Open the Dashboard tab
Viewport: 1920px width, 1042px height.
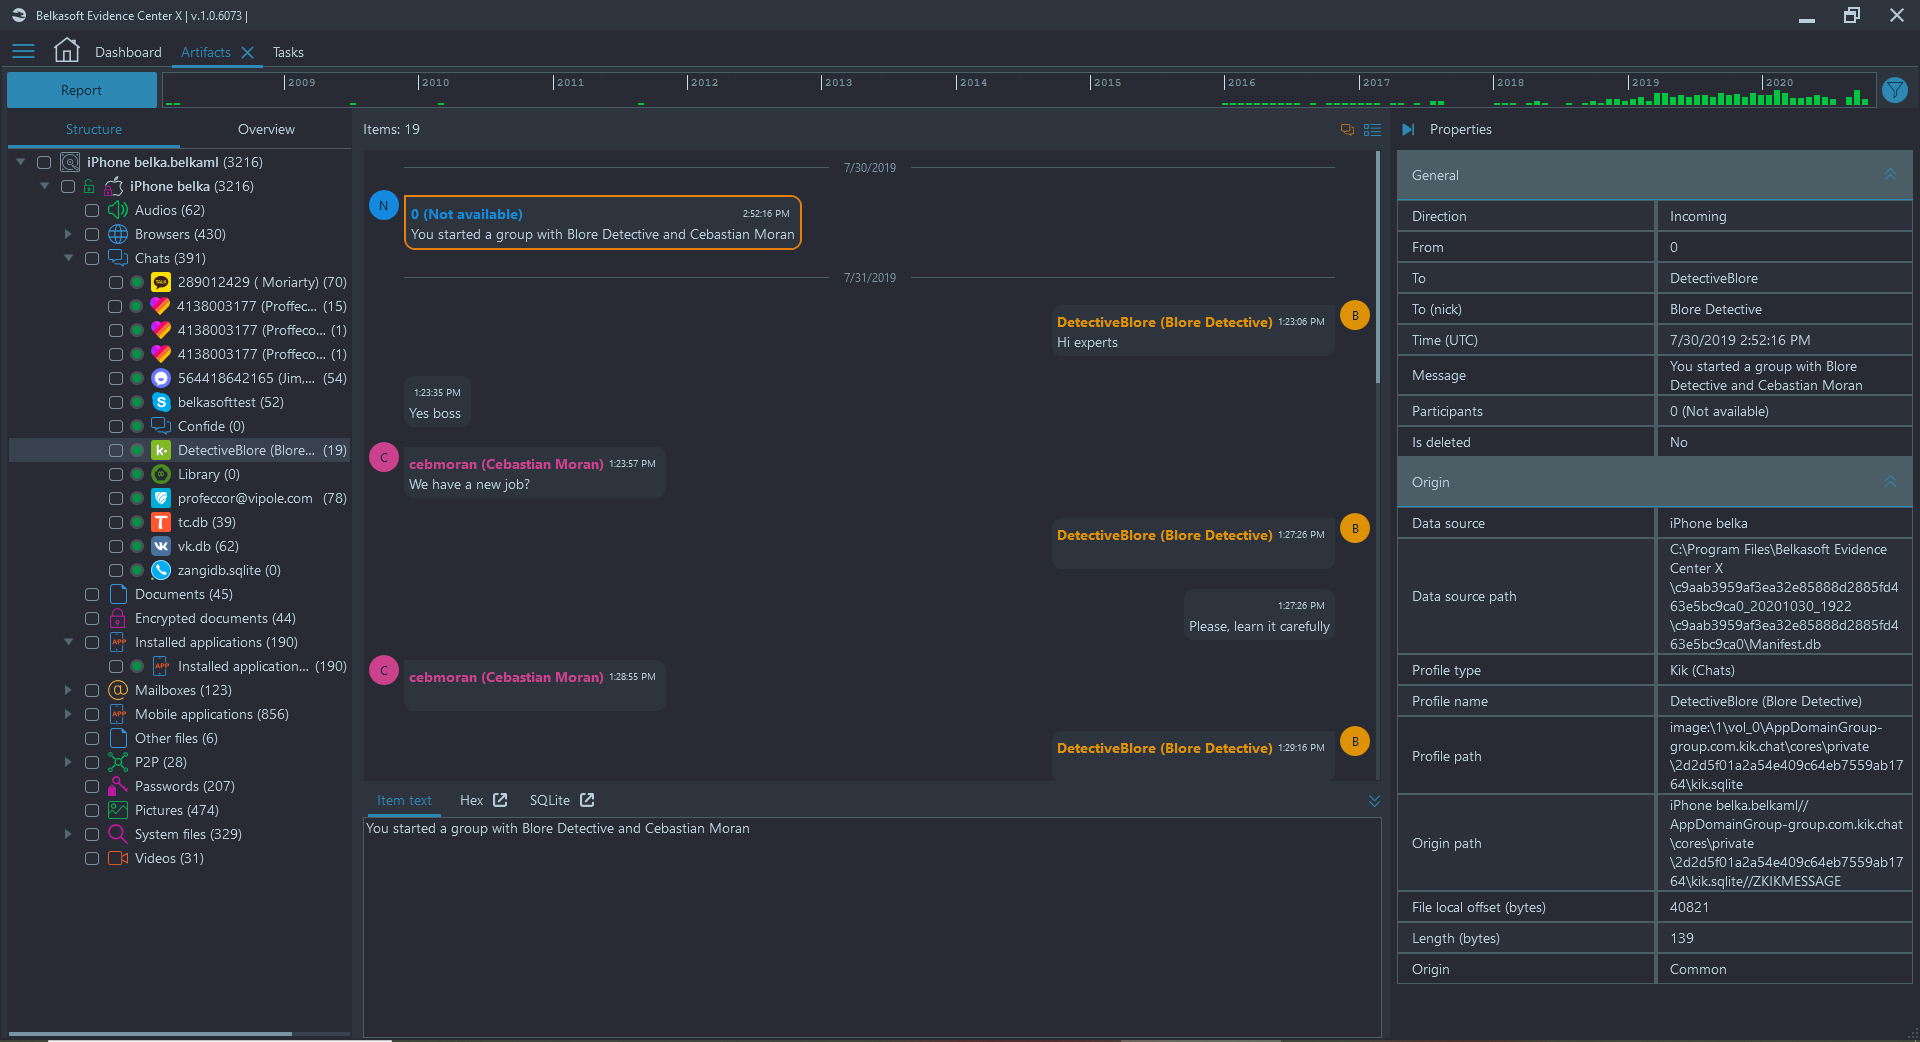(x=128, y=52)
